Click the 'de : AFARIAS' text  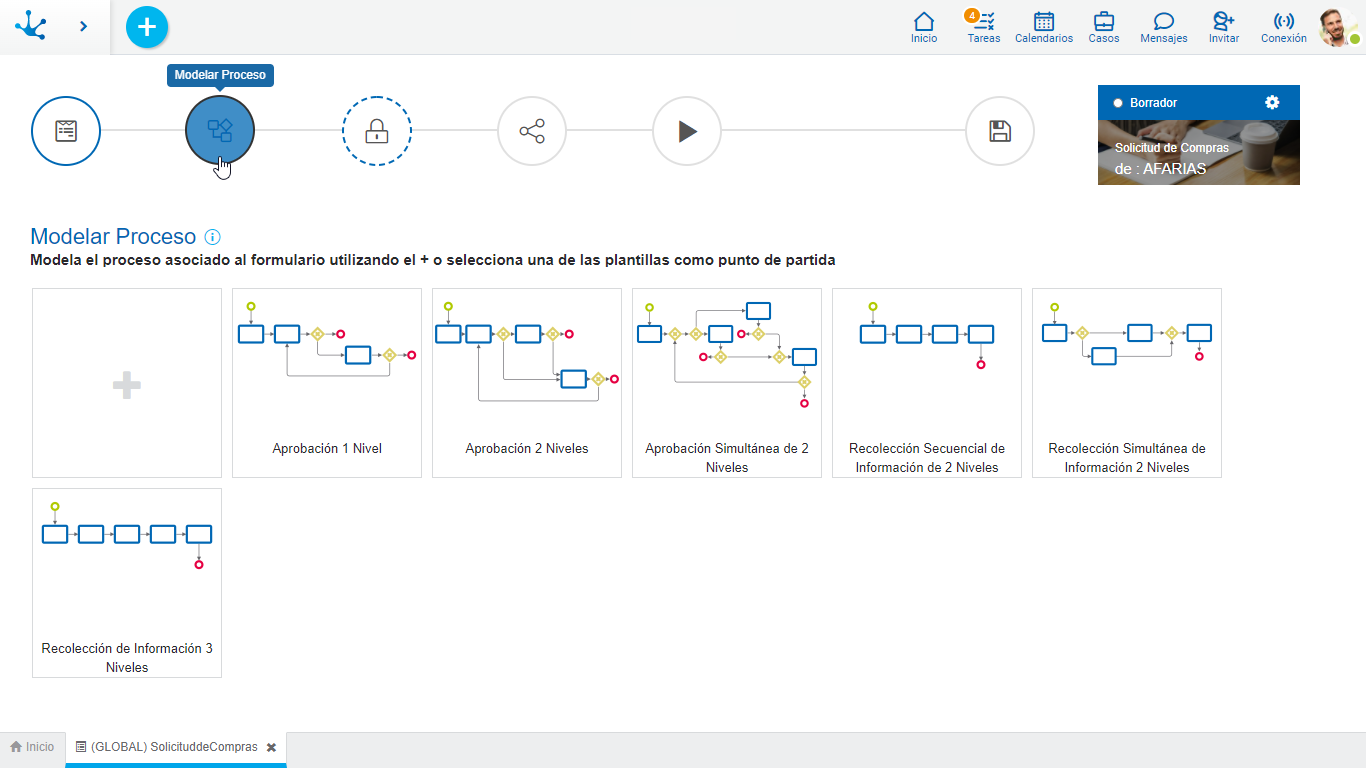coord(1161,169)
